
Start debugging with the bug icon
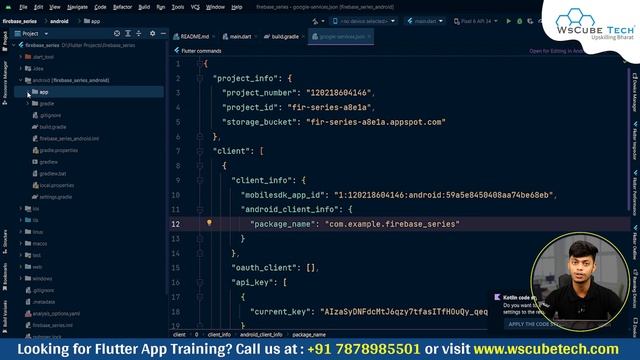pyautogui.click(x=520, y=21)
